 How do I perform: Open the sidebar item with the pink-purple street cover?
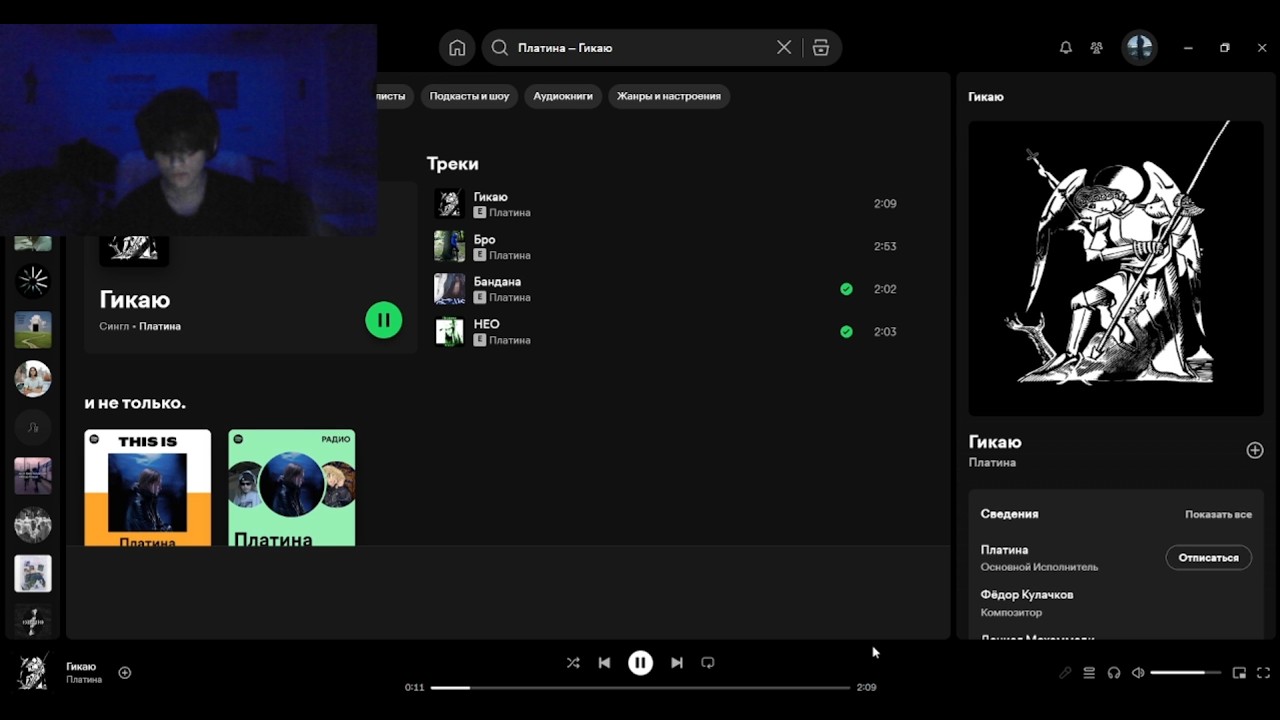[33, 476]
